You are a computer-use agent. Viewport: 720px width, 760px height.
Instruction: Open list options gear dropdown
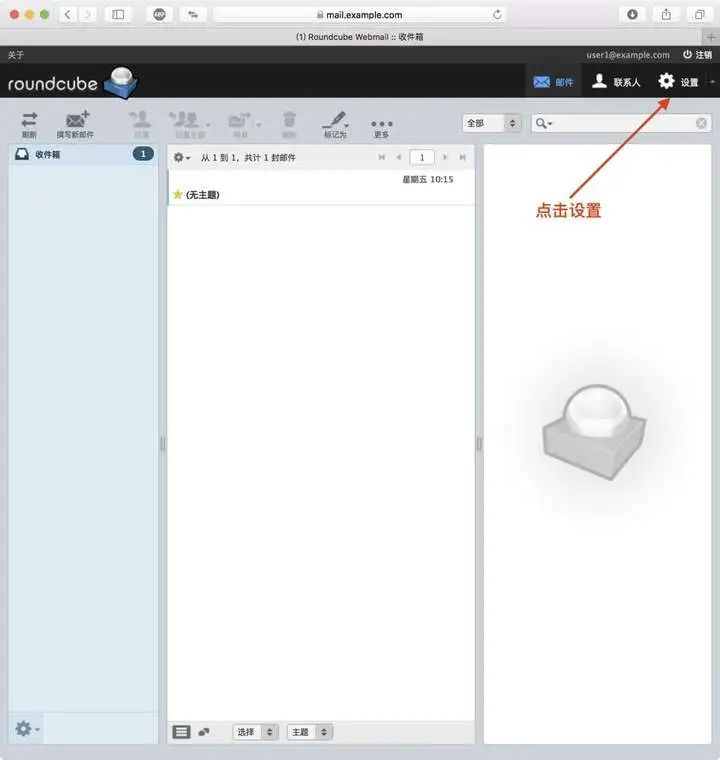pyautogui.click(x=182, y=158)
